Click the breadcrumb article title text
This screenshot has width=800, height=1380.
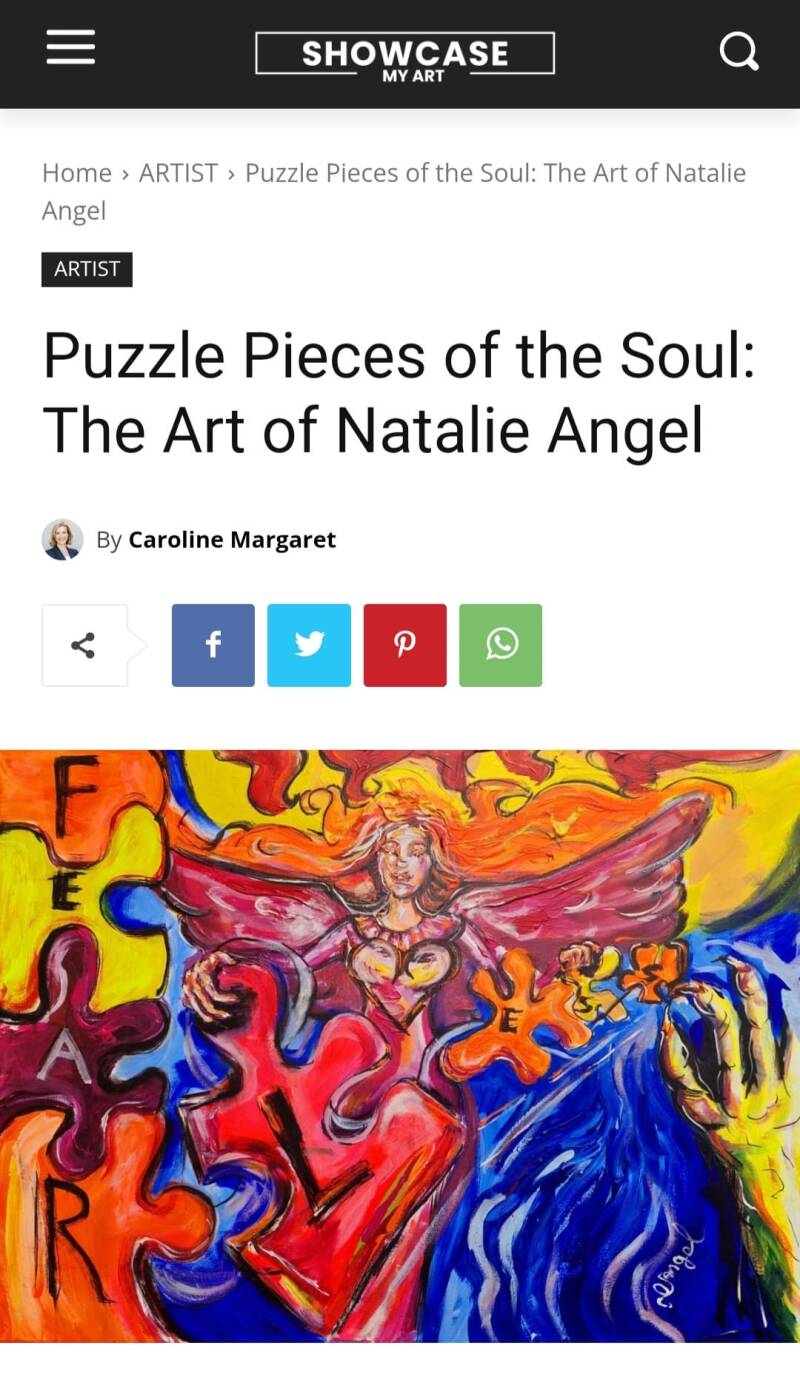click(x=394, y=191)
